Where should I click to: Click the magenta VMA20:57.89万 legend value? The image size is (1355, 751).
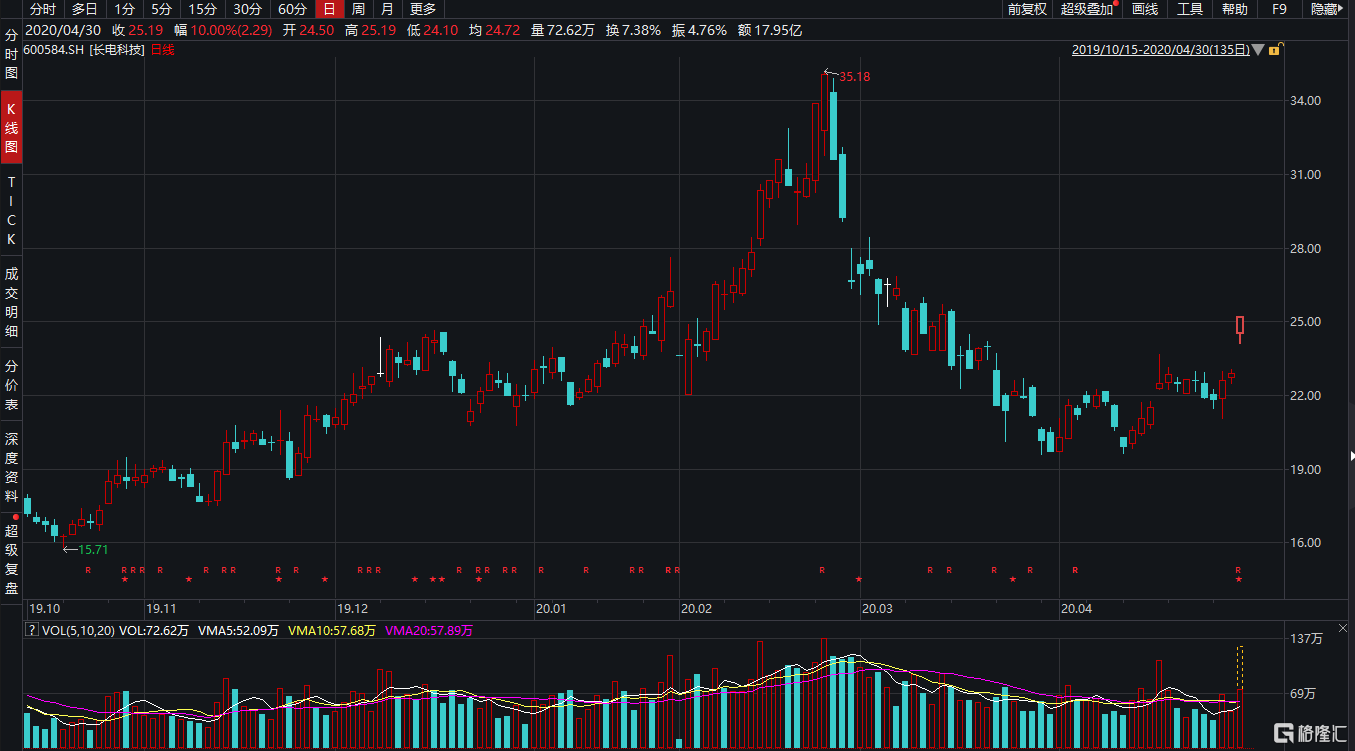[x=427, y=631]
